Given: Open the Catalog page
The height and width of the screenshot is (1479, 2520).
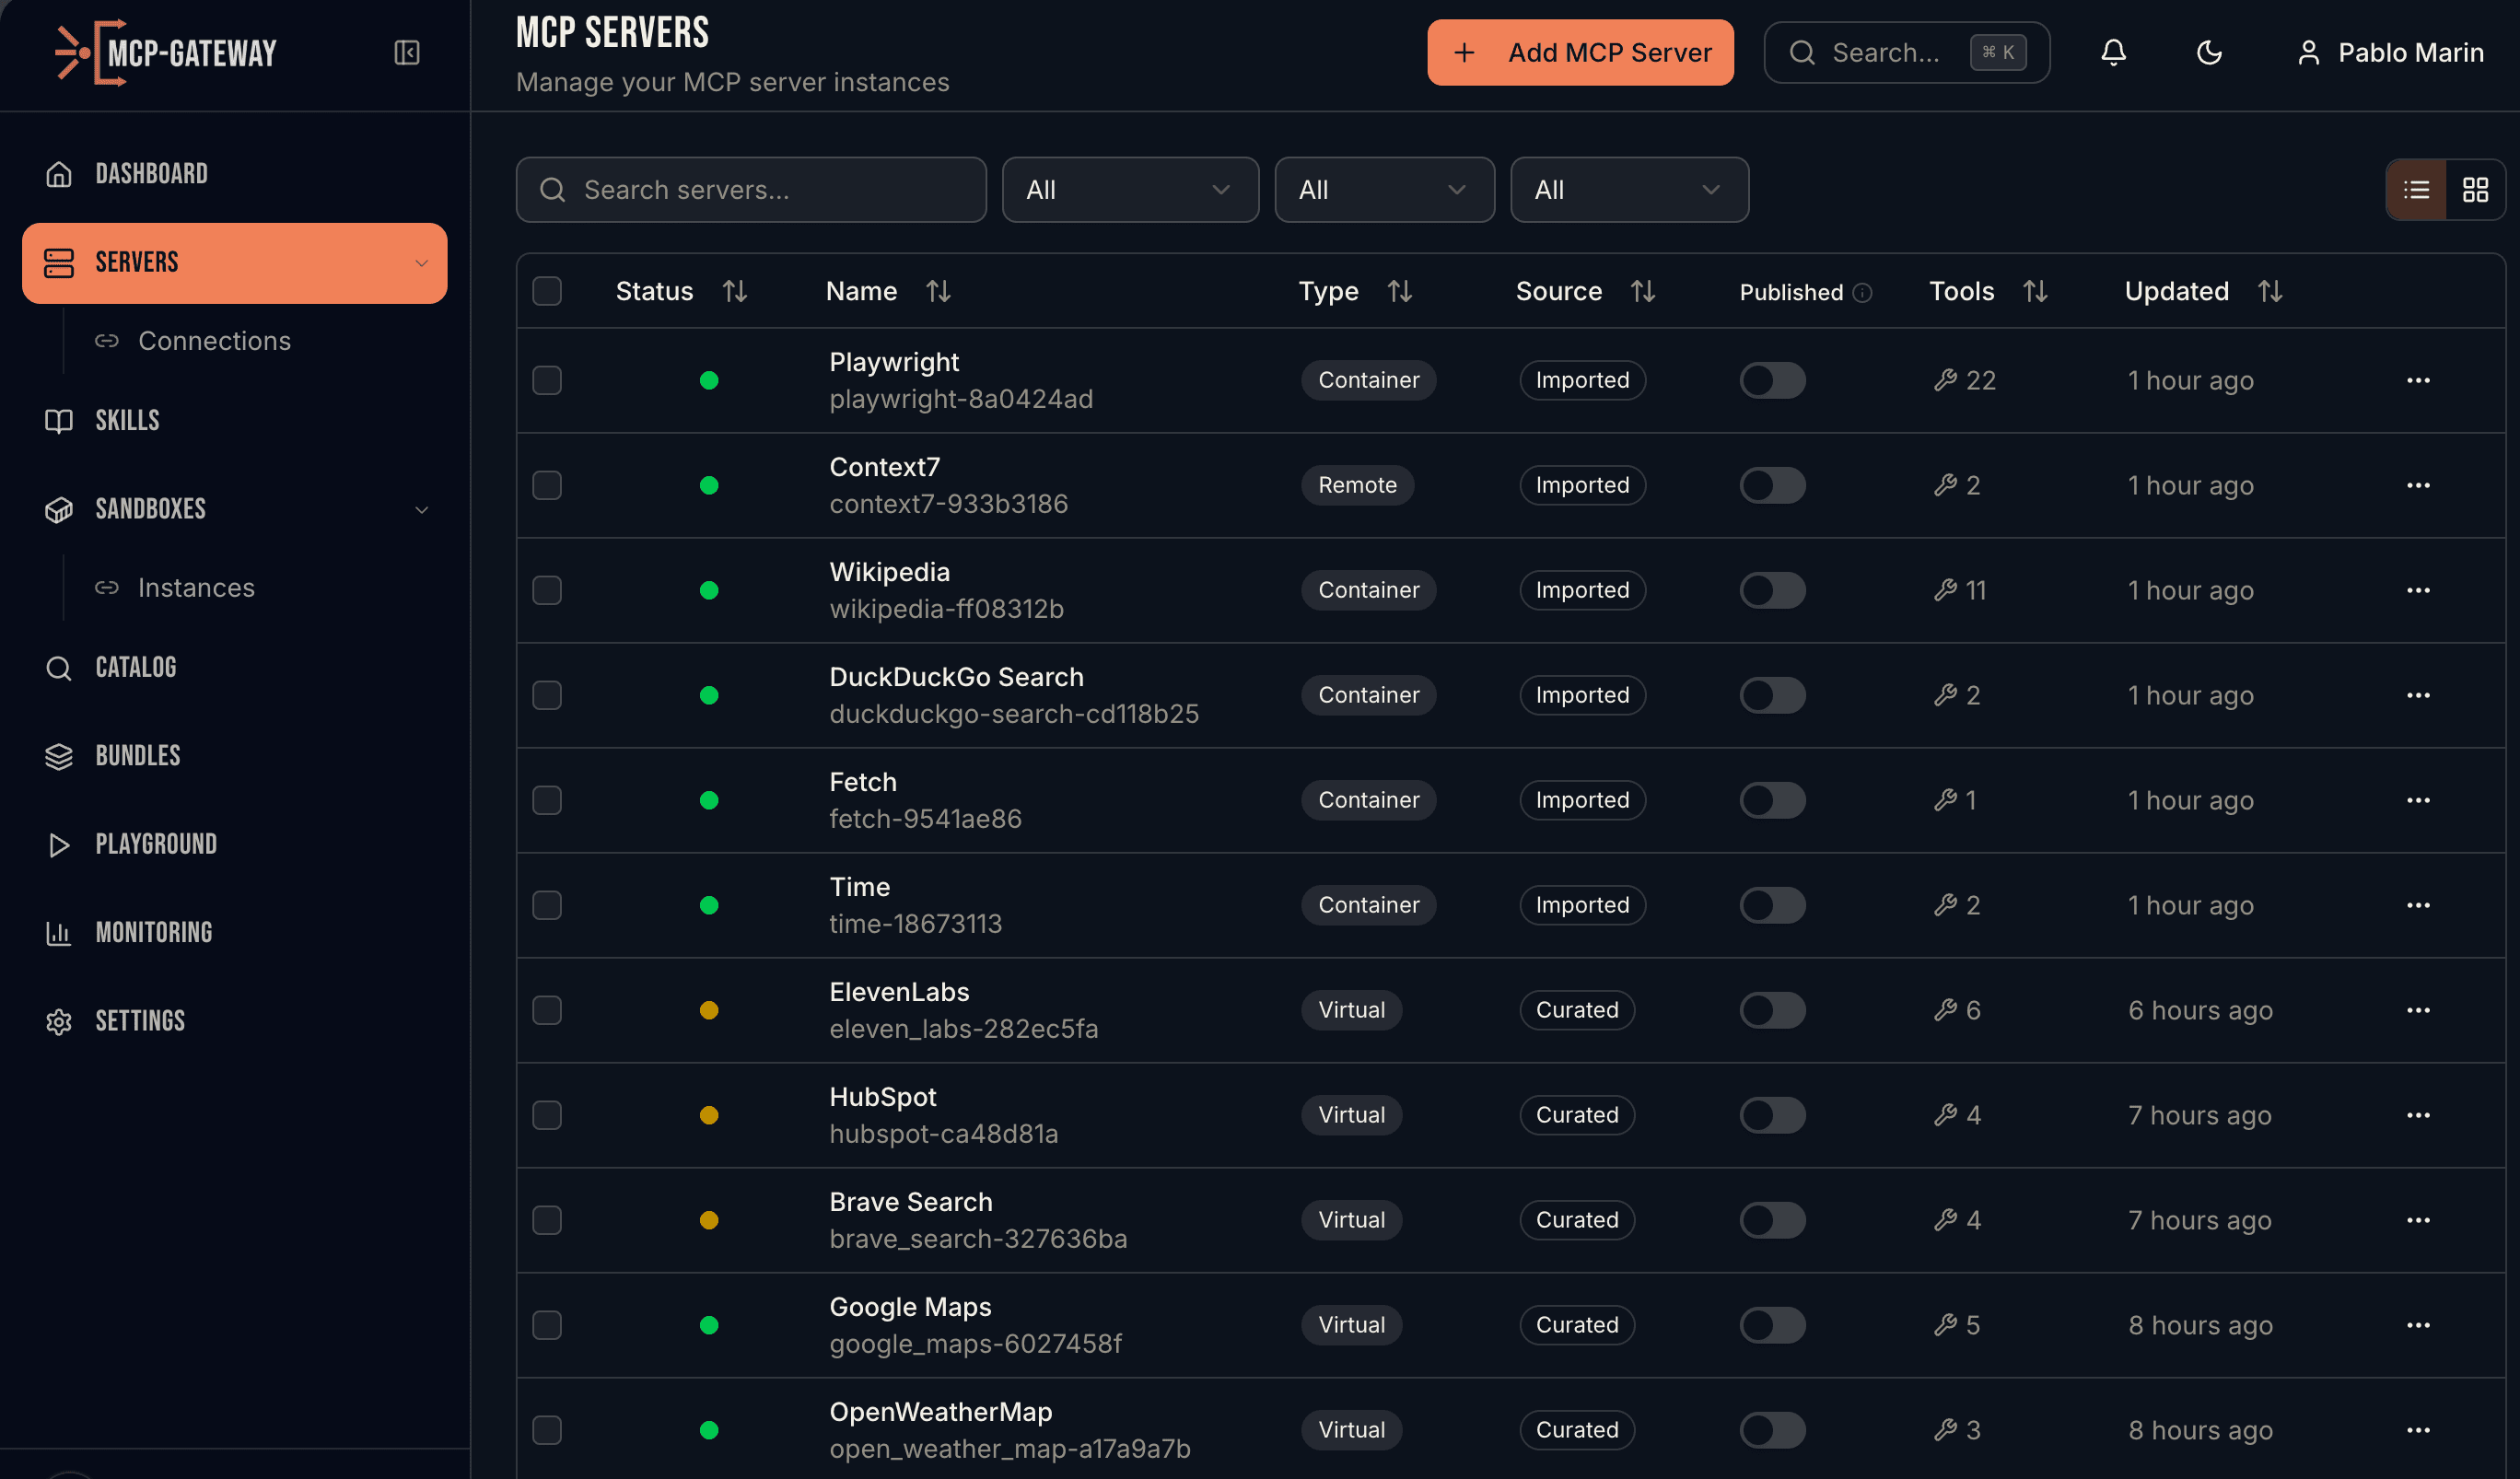Looking at the screenshot, I should pos(135,667).
